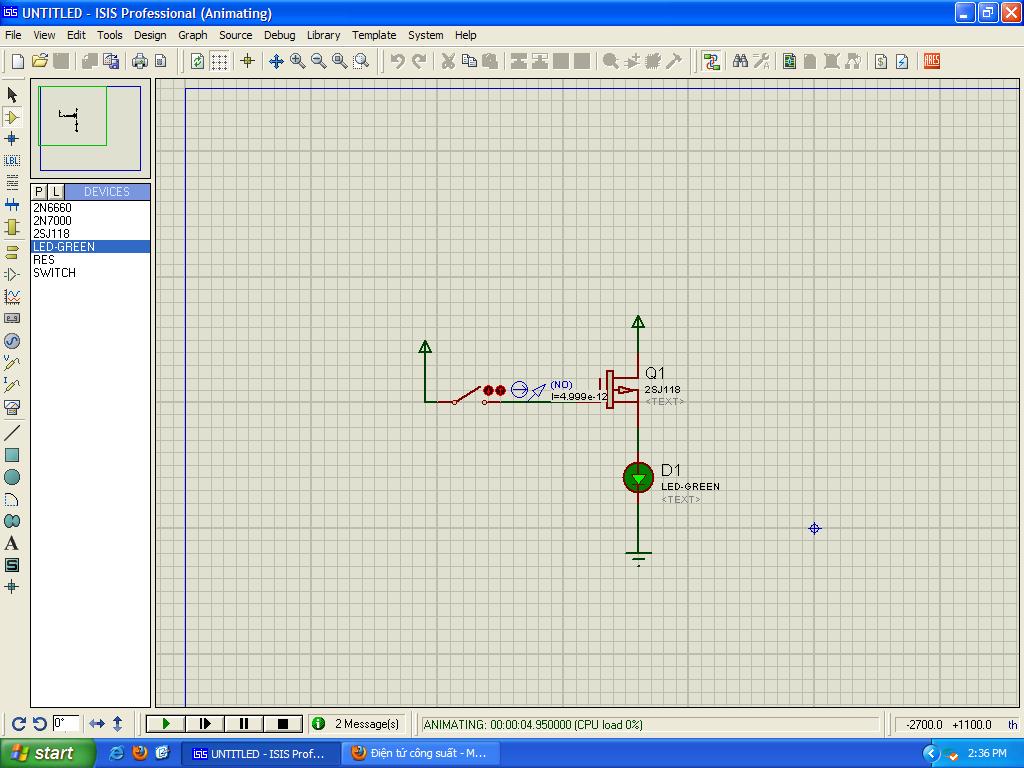Stop the simulation
1024x768 pixels.
pos(283,724)
